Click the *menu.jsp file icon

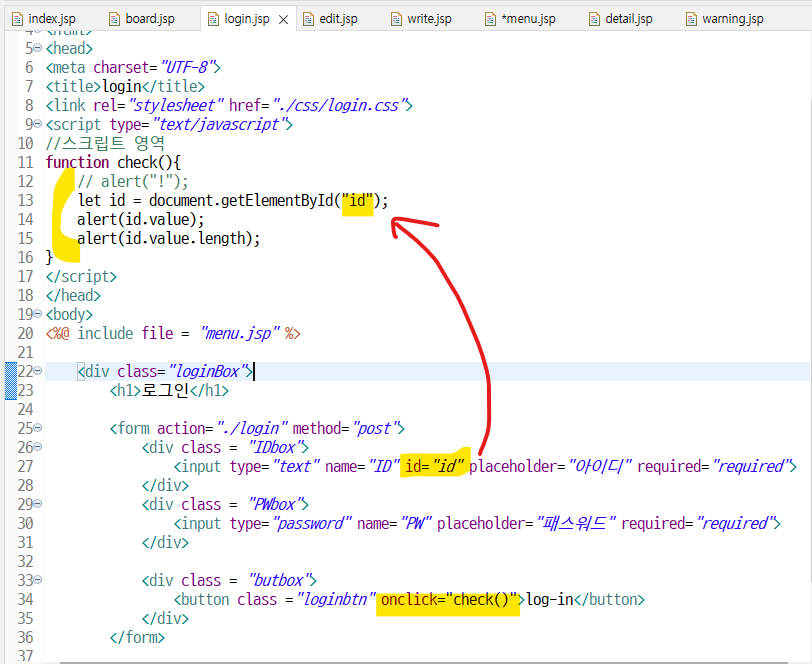click(x=490, y=20)
